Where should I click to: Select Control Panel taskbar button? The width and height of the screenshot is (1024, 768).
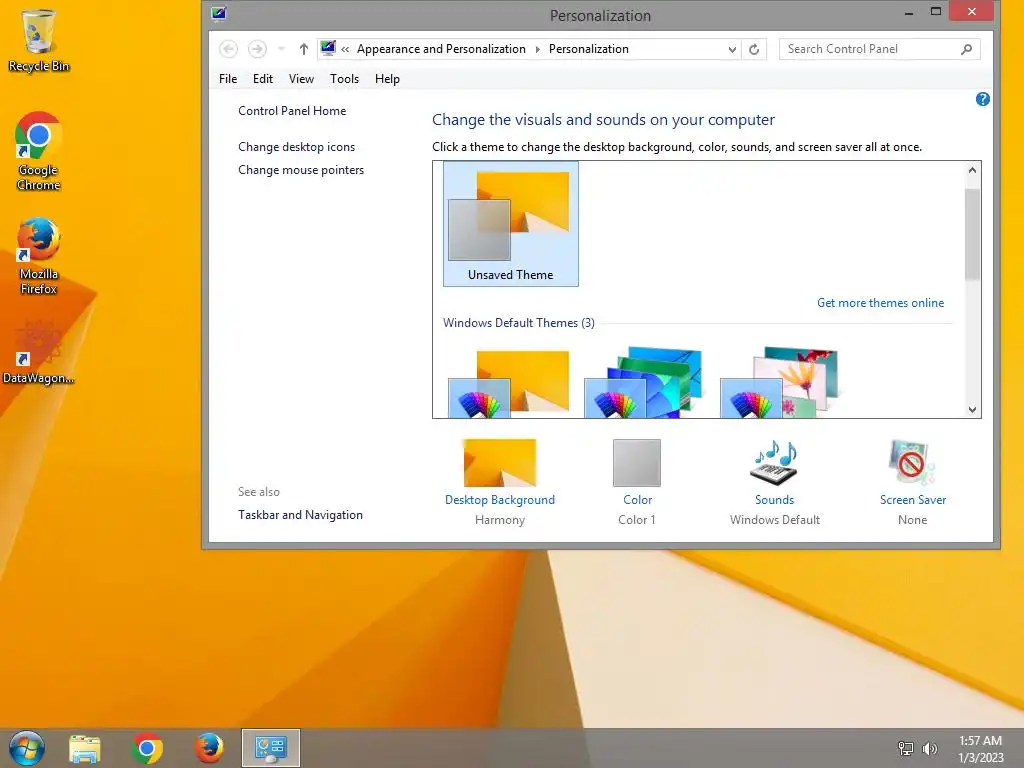click(270, 748)
